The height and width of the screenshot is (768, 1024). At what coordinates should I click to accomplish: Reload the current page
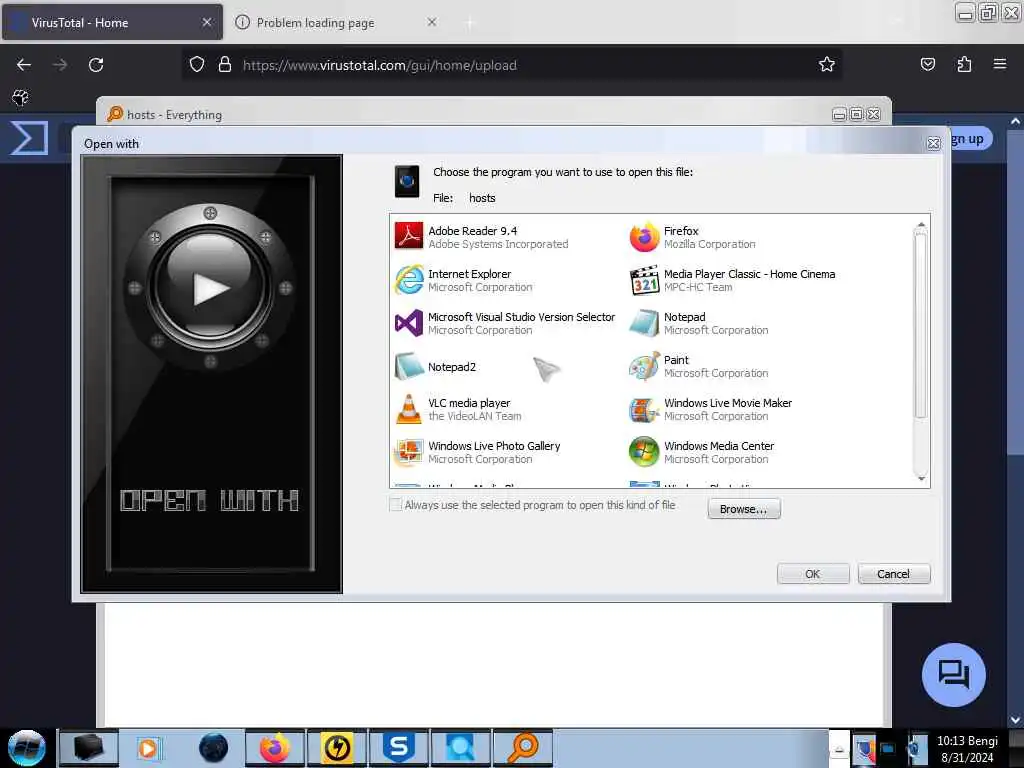[x=96, y=65]
